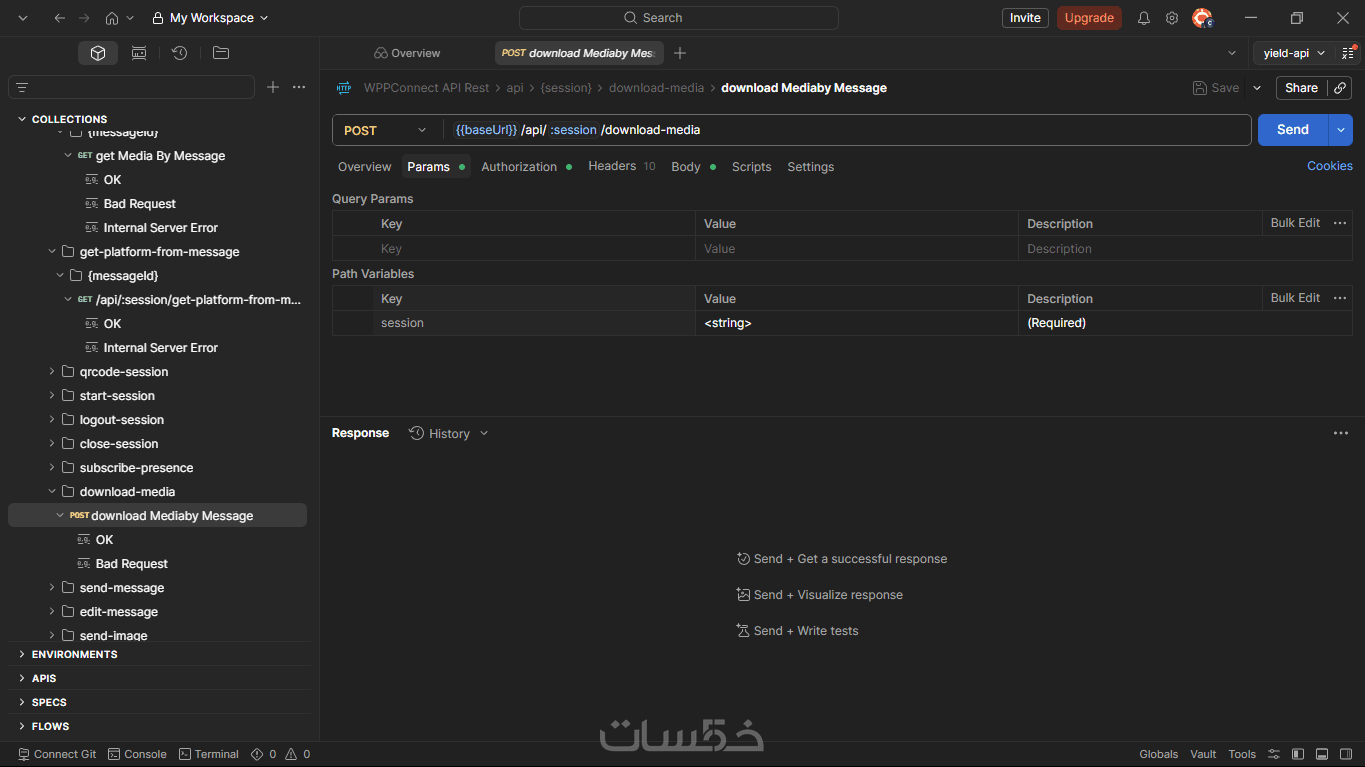Click Send + Get a successful response

click(841, 559)
